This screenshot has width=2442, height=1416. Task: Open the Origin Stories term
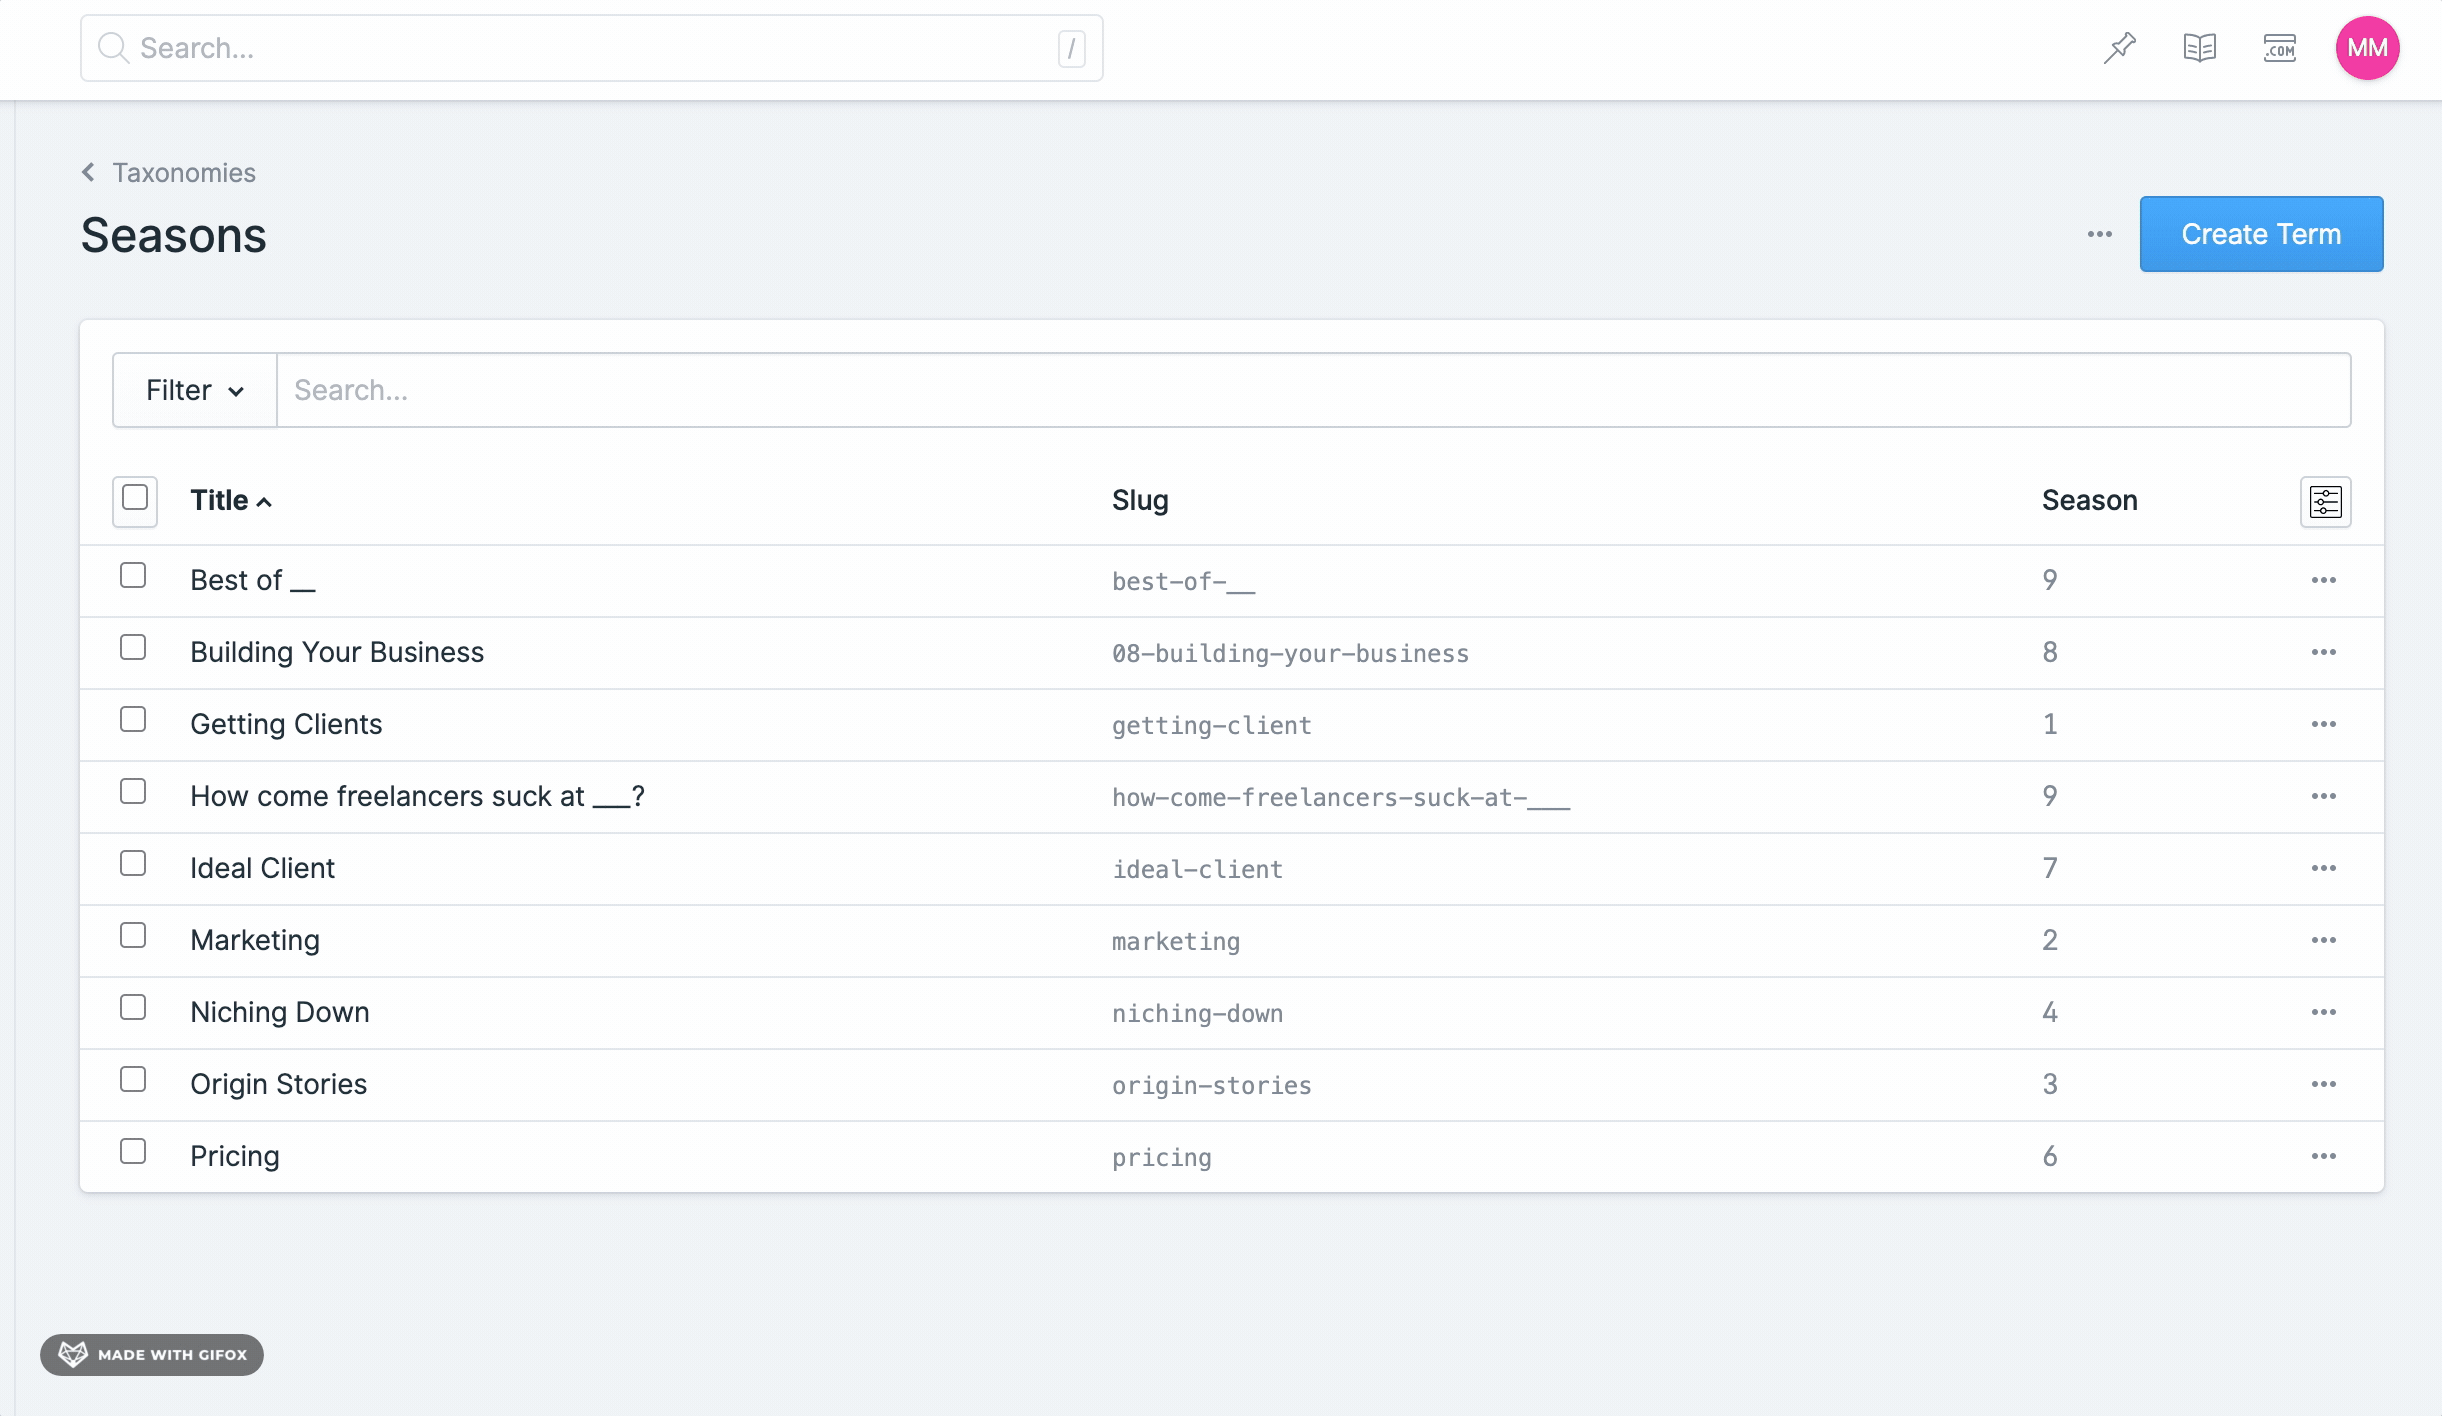(278, 1084)
